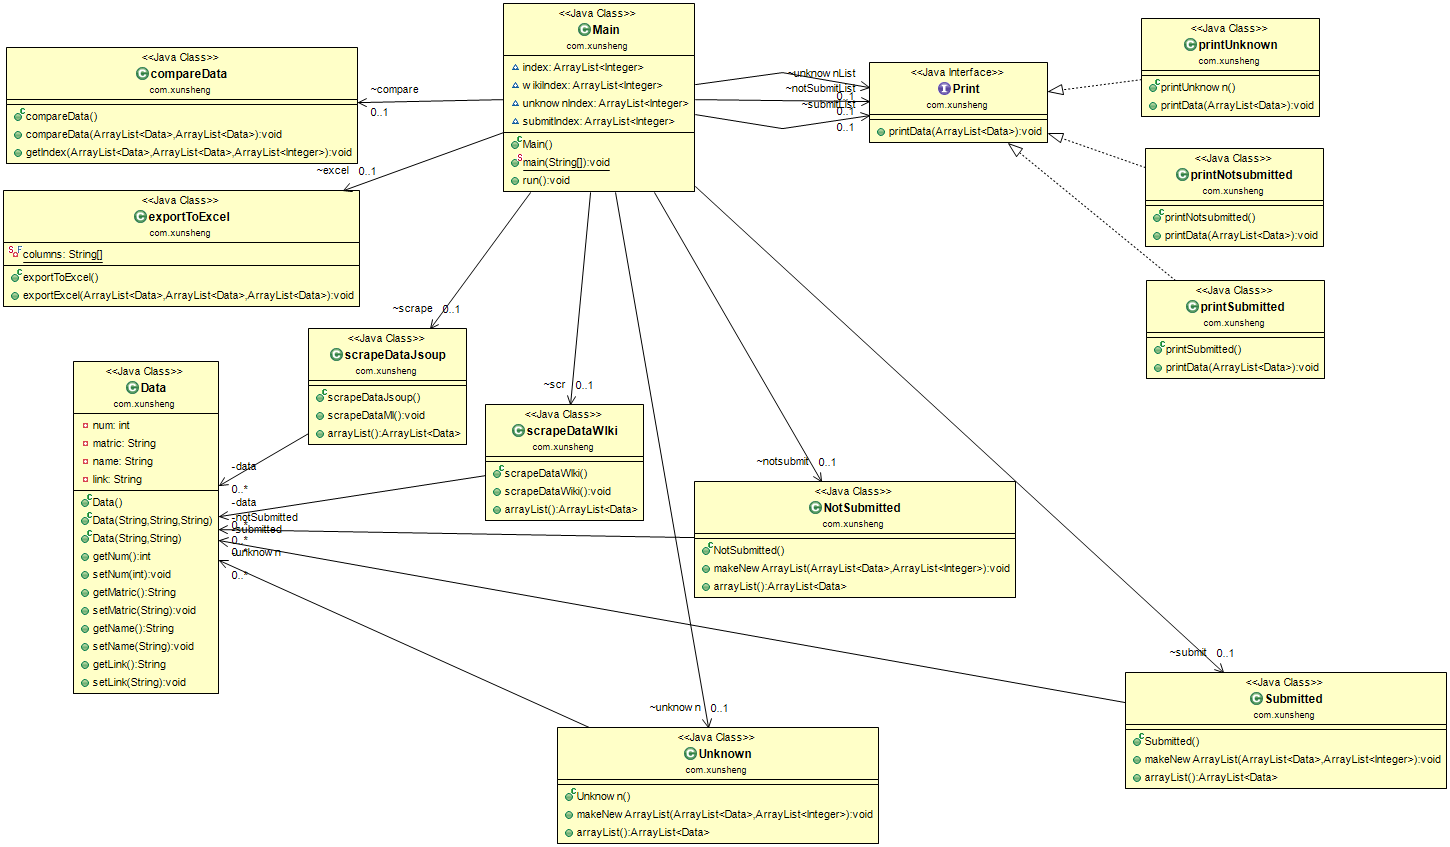
Task: Click the static field icon beside columns in exportToExcel
Action: pyautogui.click(x=13, y=254)
